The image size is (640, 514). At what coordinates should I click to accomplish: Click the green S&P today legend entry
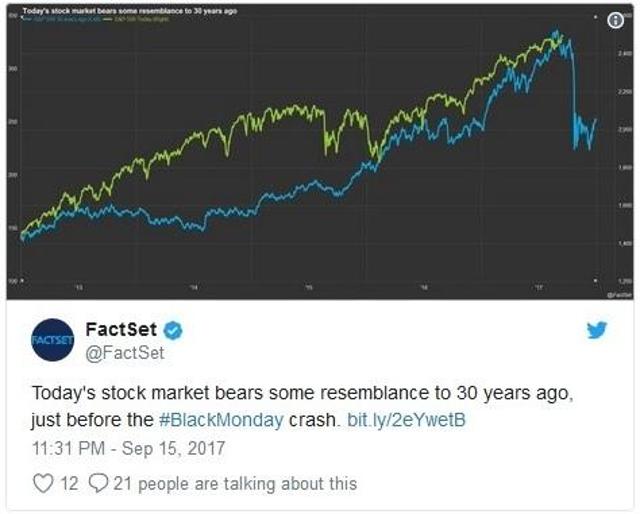(139, 19)
